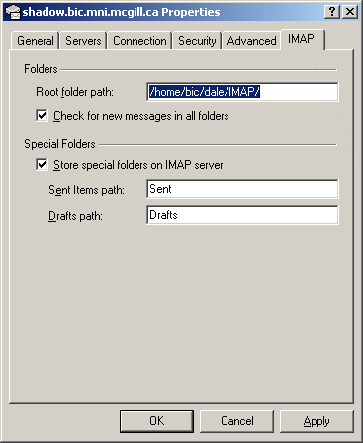Toggle Check for new messages in all folders
This screenshot has width=363, height=443.
coord(42,116)
